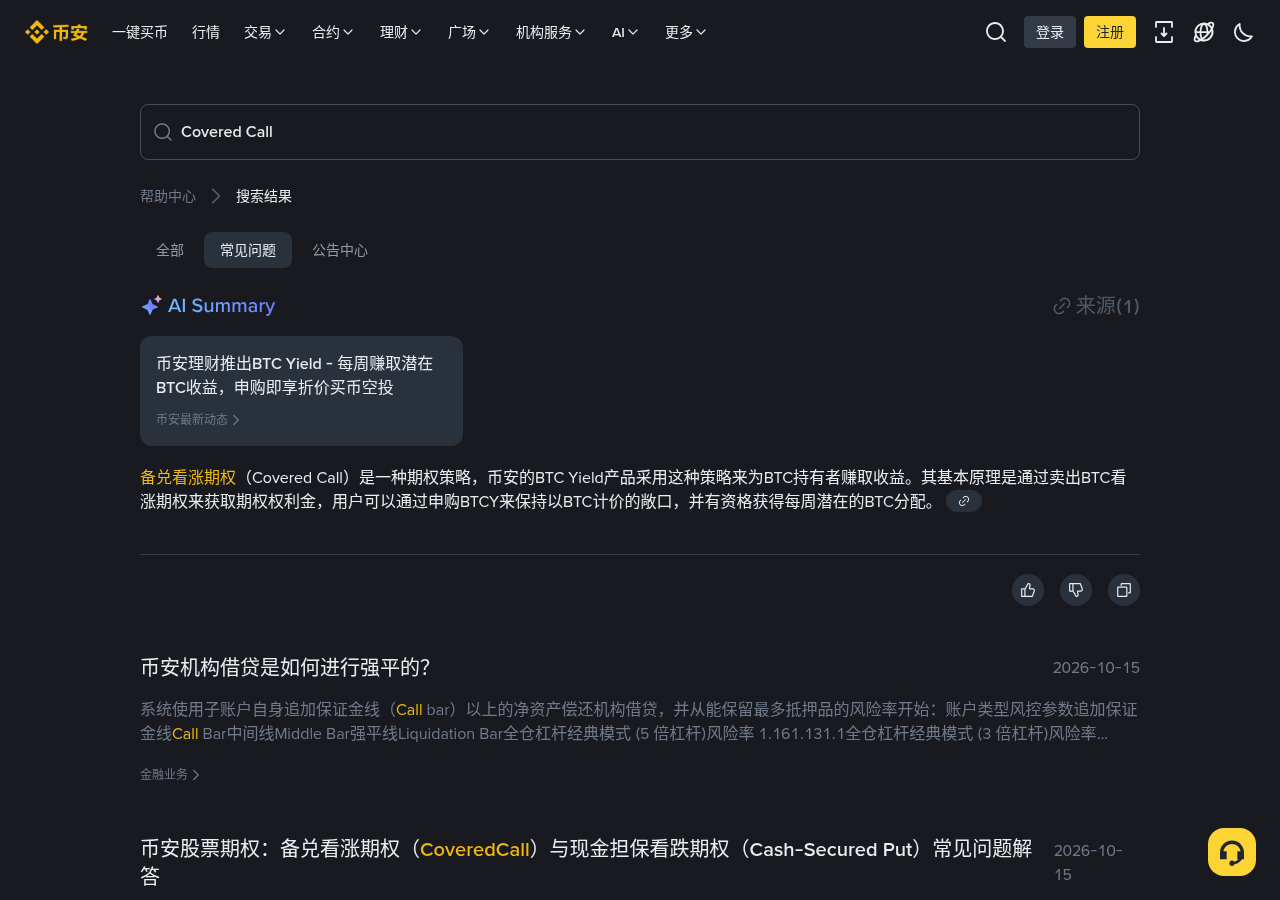Open the 币安理财推出BTC Yield source card
The height and width of the screenshot is (900, 1280).
point(301,391)
